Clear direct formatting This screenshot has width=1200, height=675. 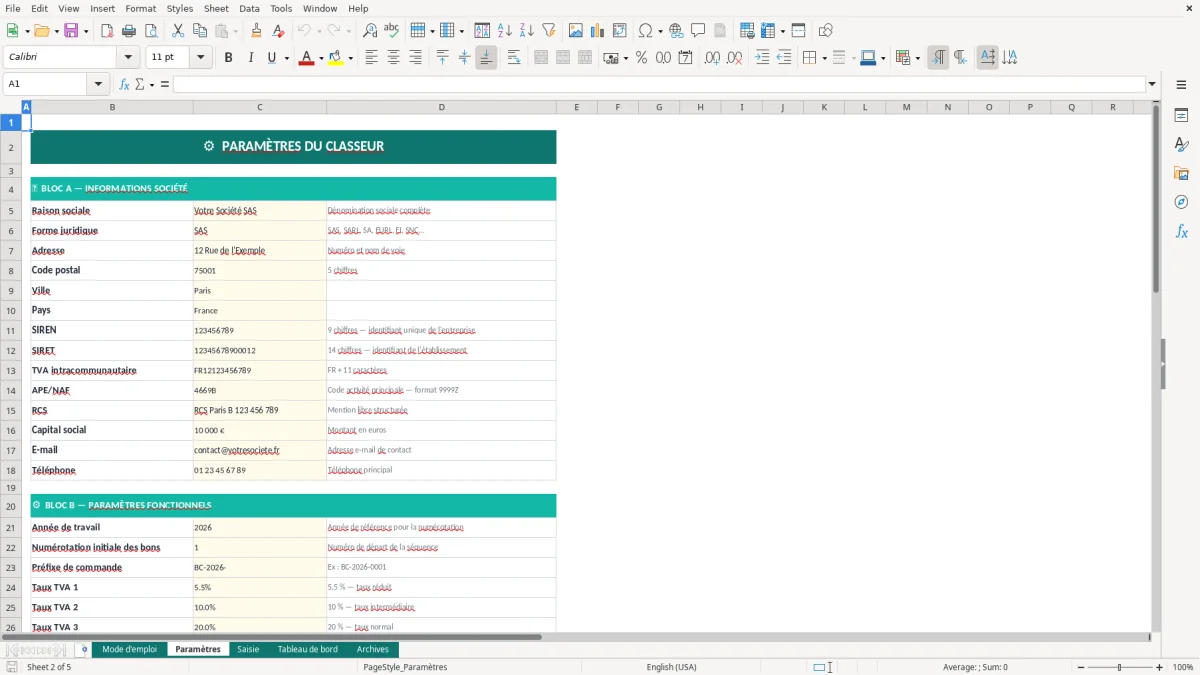pyautogui.click(x=279, y=31)
